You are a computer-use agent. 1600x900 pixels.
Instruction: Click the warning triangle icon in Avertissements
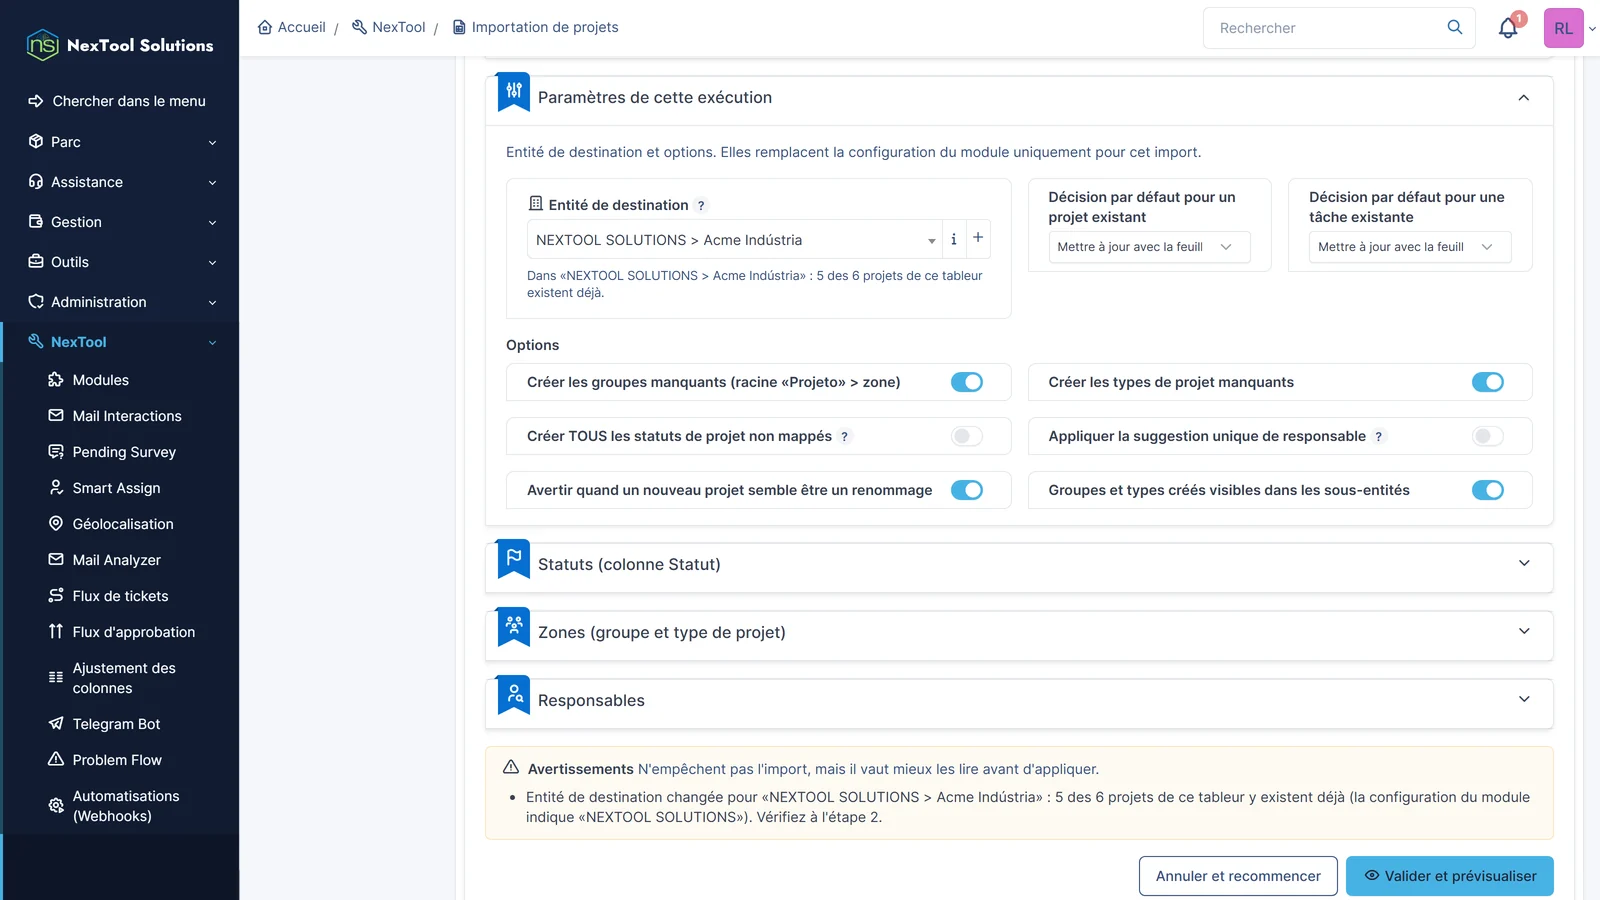tap(511, 767)
